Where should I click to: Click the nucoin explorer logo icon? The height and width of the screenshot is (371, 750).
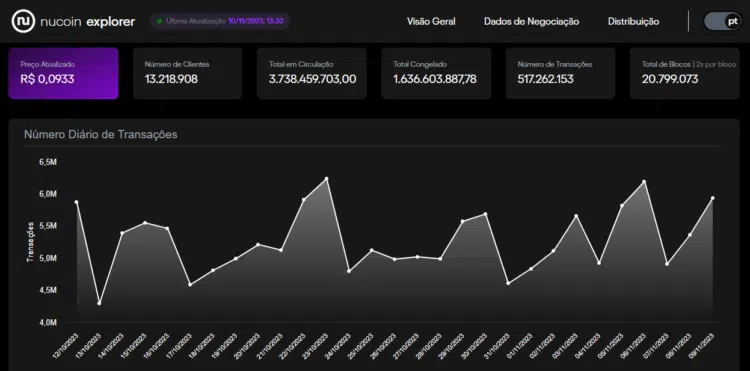[23, 22]
